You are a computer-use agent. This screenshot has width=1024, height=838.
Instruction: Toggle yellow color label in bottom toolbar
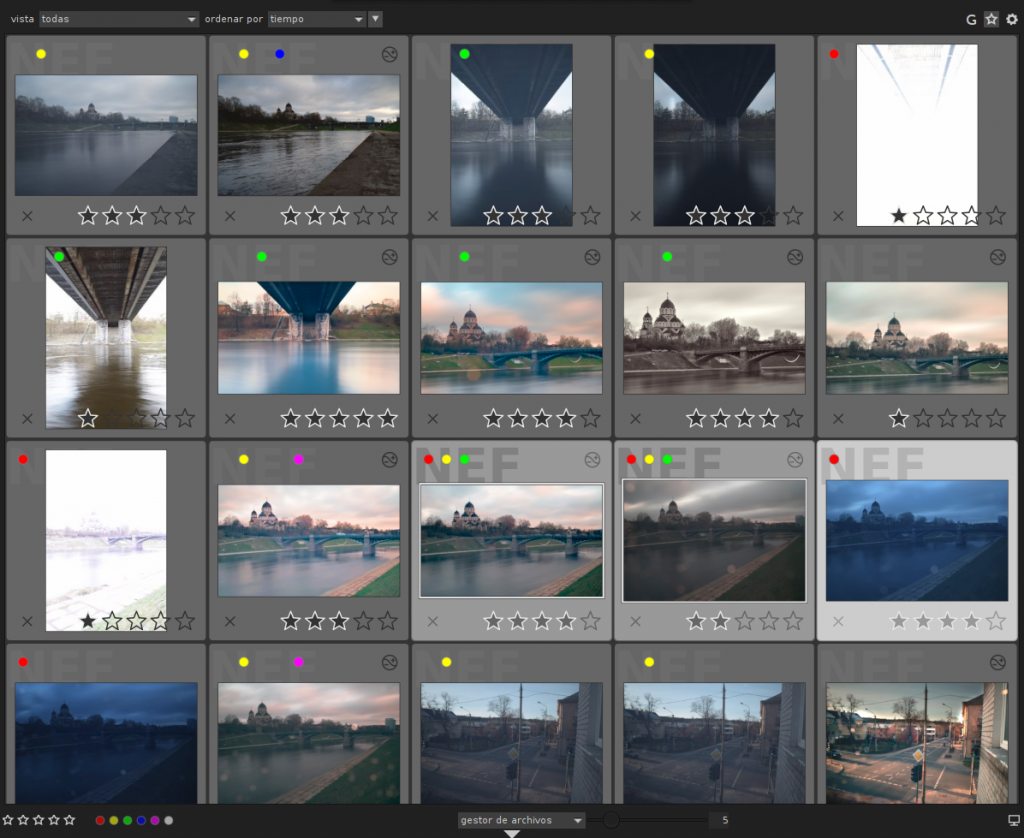pyautogui.click(x=114, y=821)
